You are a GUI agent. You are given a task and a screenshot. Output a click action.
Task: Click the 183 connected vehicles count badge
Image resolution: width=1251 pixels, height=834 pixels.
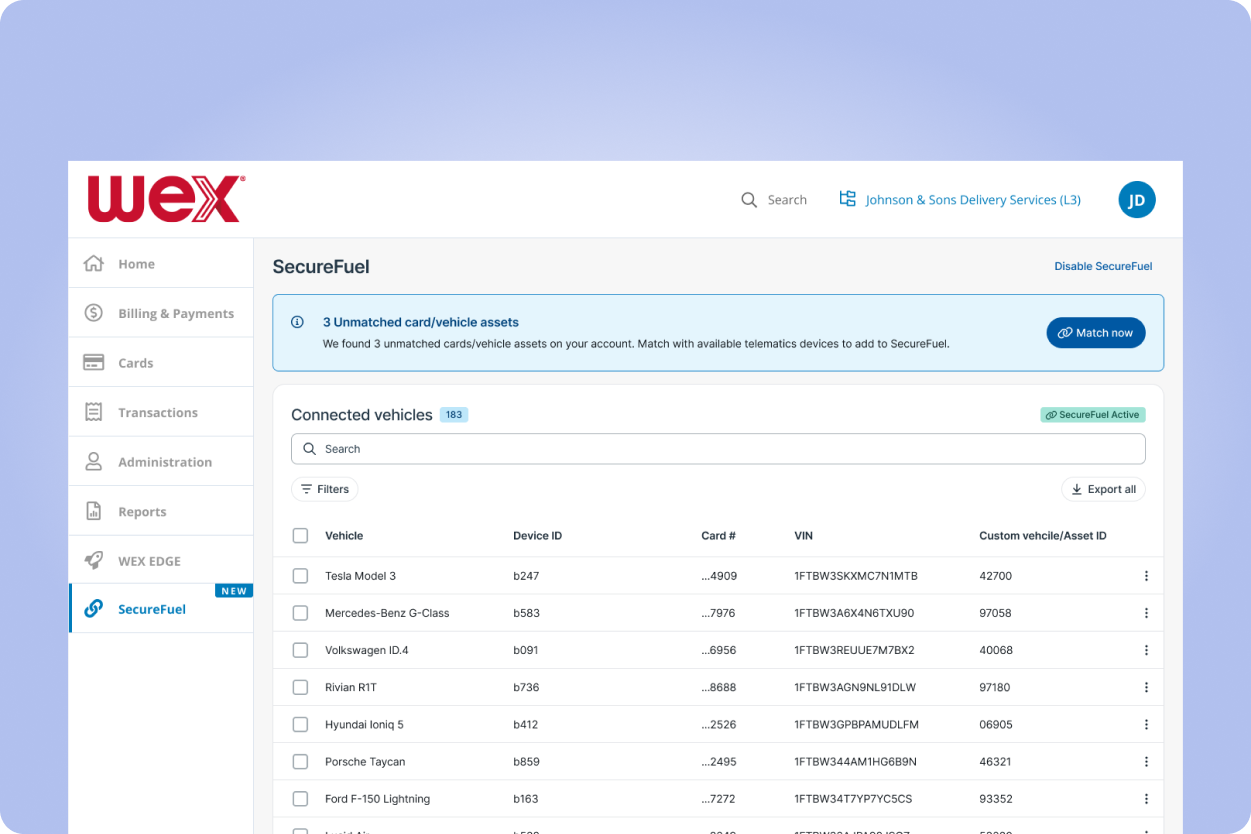coord(454,414)
